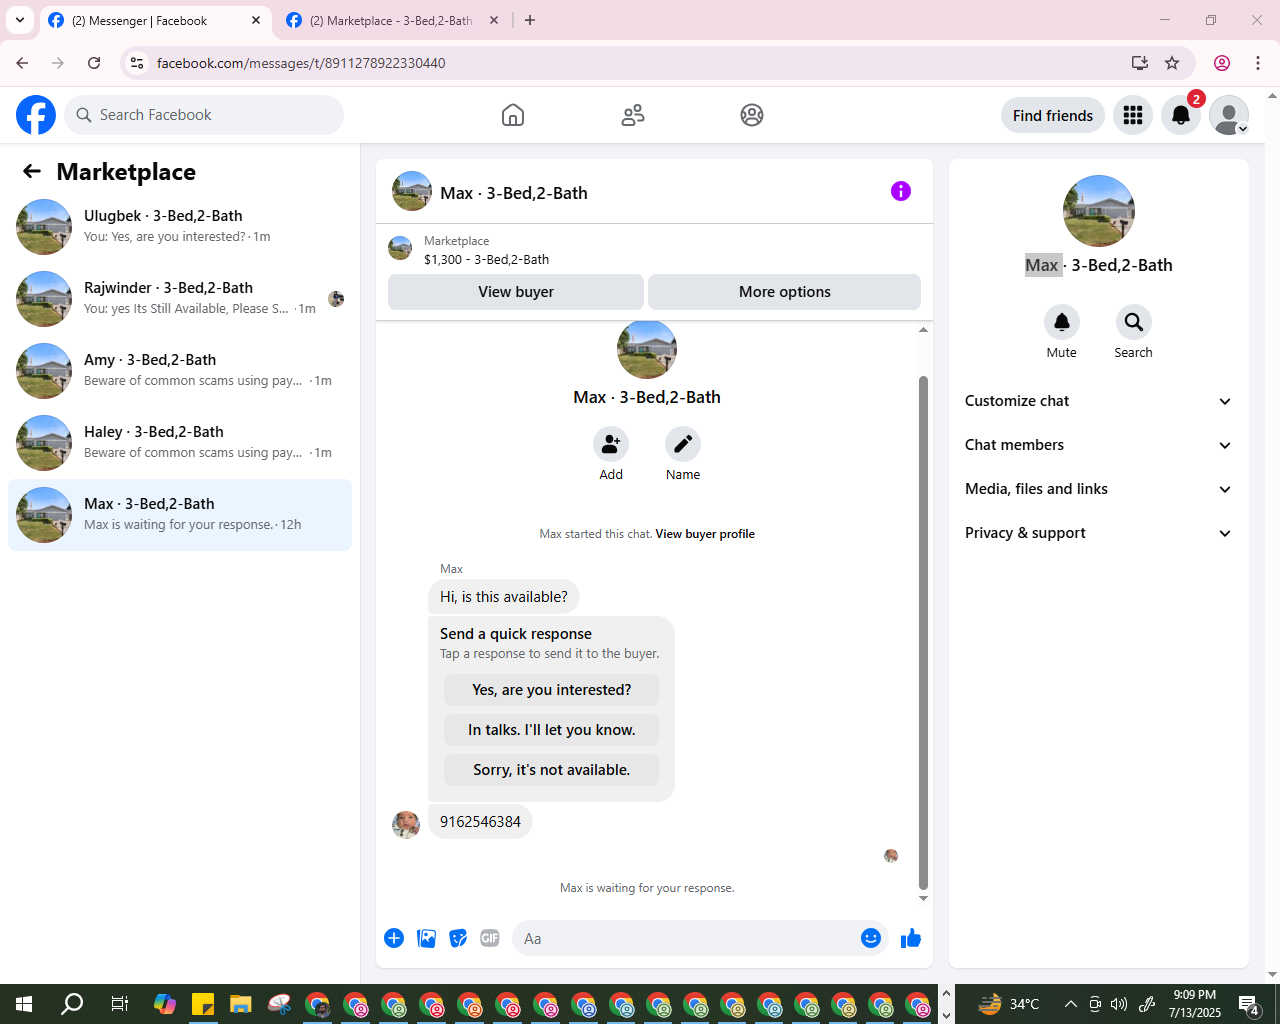Image resolution: width=1280 pixels, height=1024 pixels.
Task: Click the View buyer button
Action: [x=516, y=292]
